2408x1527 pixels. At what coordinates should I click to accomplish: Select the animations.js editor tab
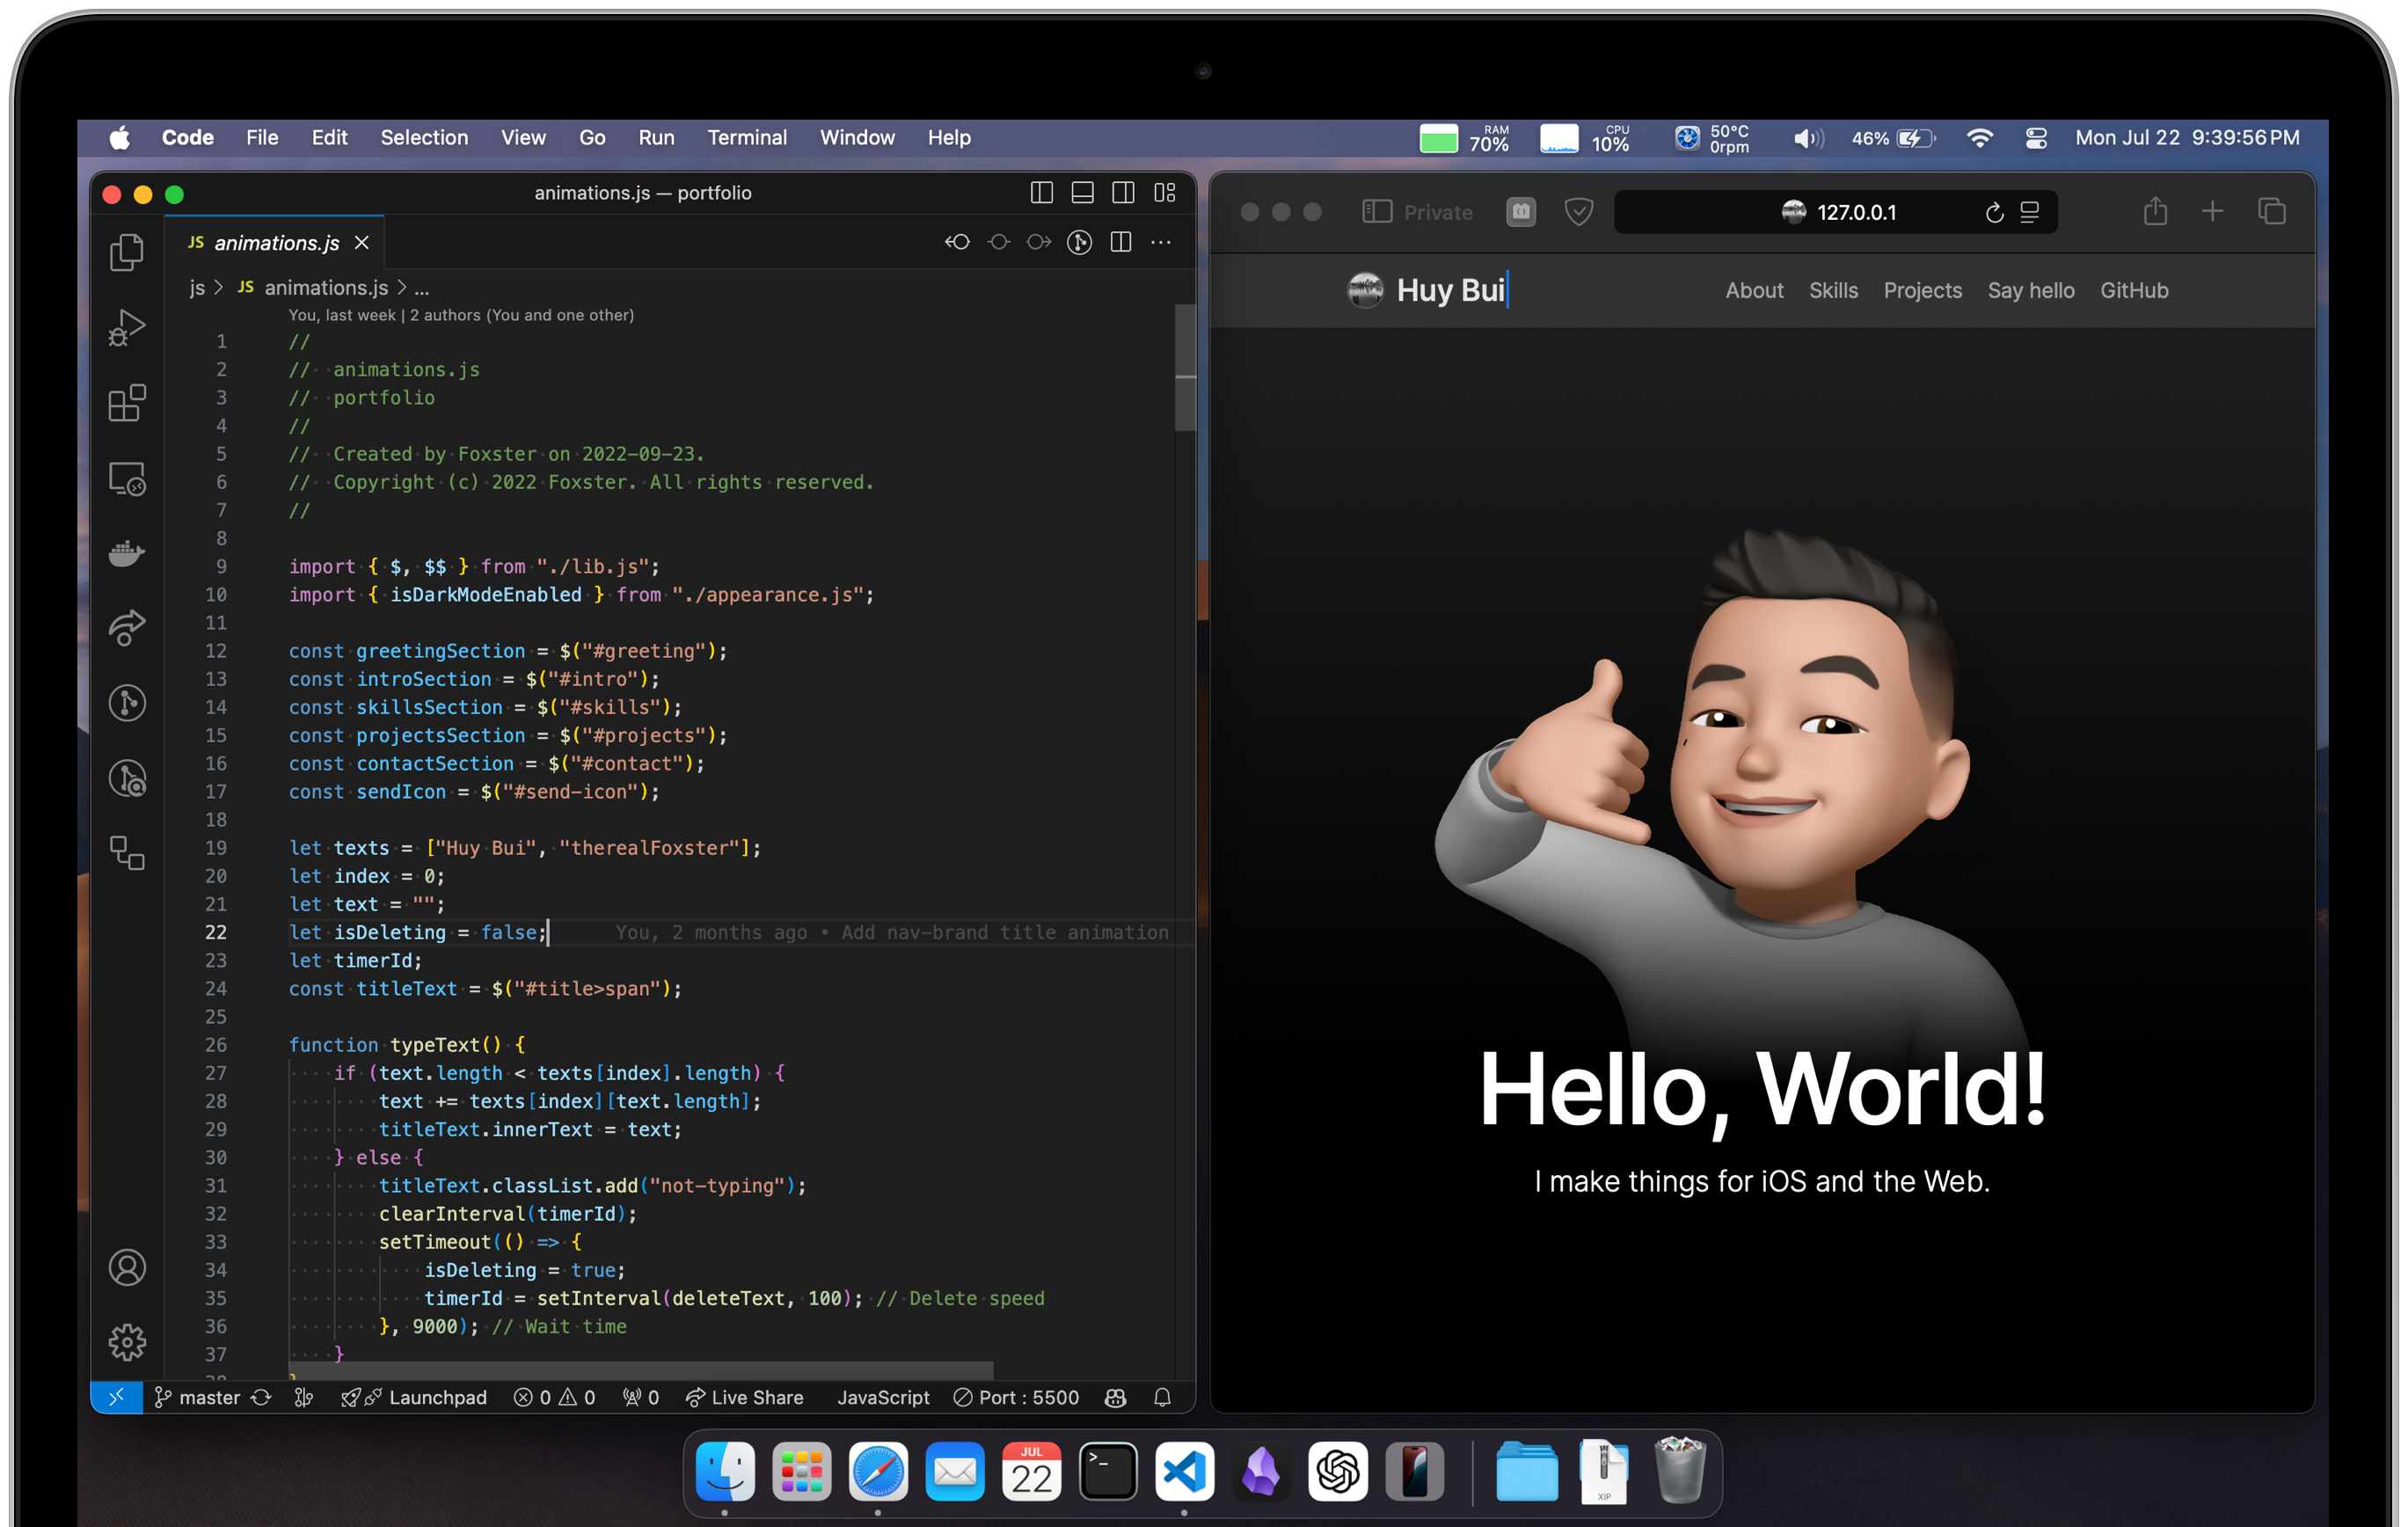click(276, 243)
